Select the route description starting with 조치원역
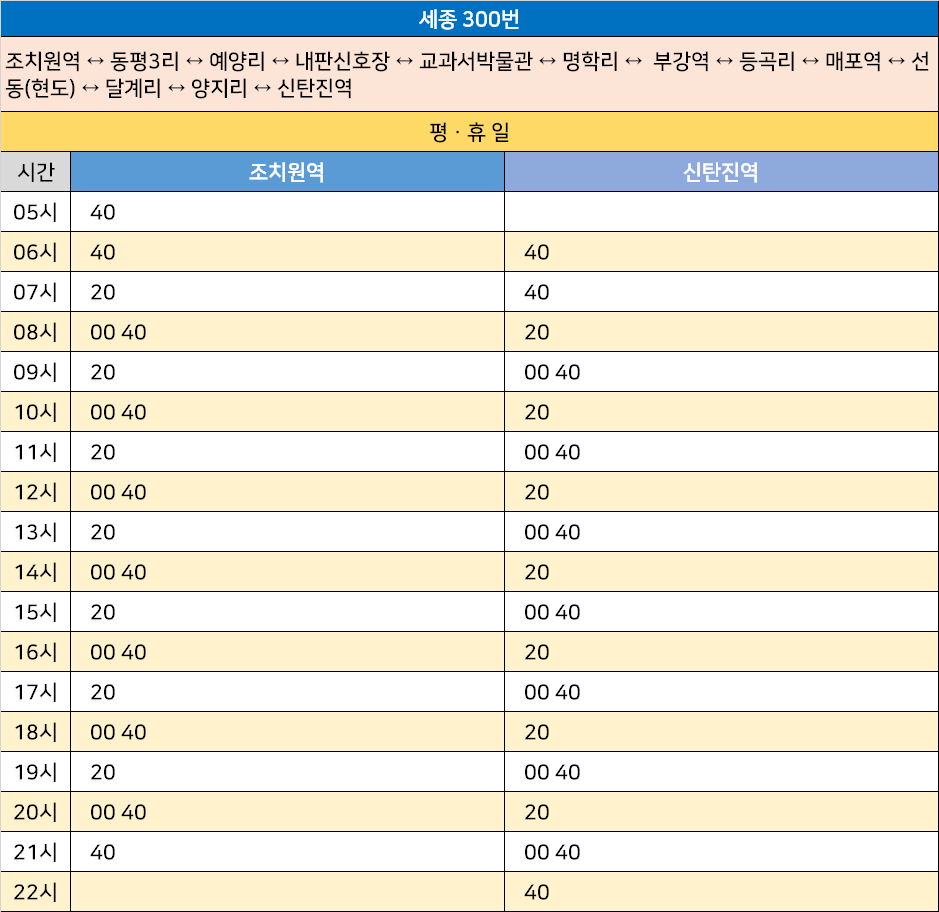Viewport: 939px width, 912px height. (x=469, y=74)
